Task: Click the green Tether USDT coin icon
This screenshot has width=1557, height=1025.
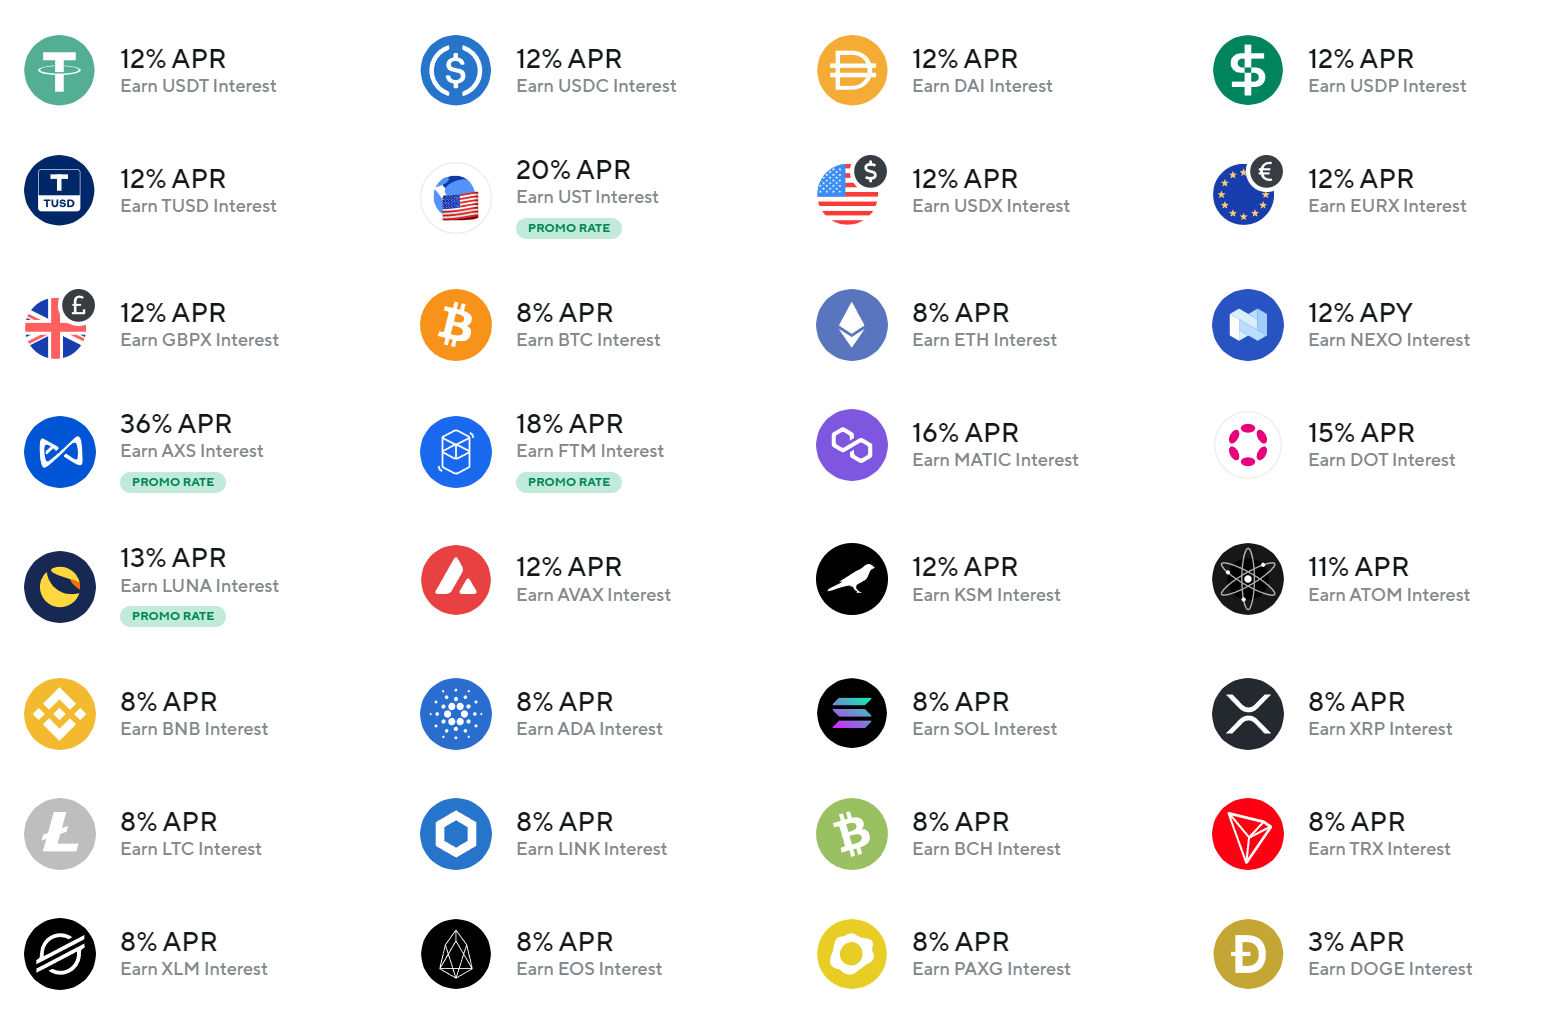Action: coord(60,70)
